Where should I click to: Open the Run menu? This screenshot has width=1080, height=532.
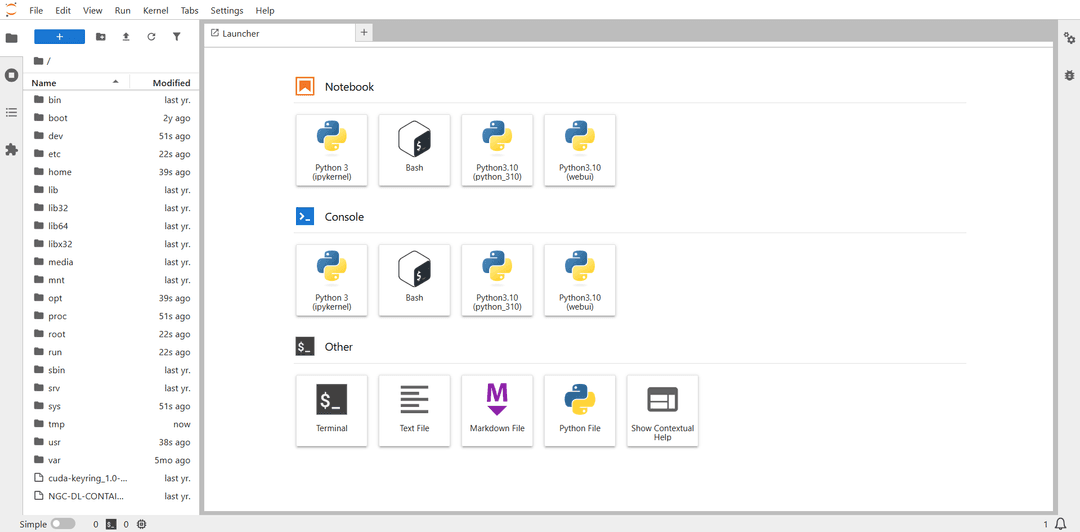tap(123, 10)
